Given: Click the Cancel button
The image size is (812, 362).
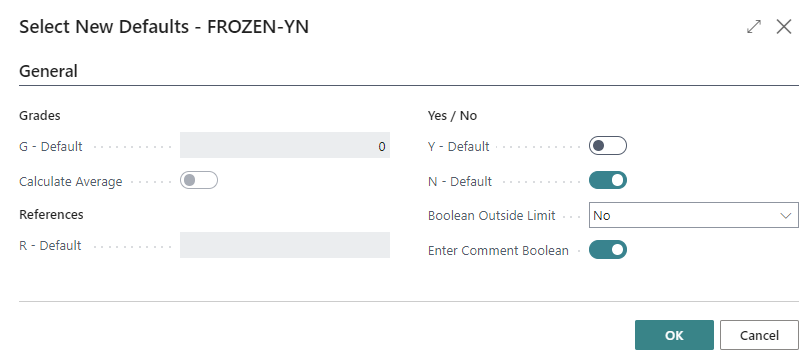Looking at the screenshot, I should (x=759, y=335).
